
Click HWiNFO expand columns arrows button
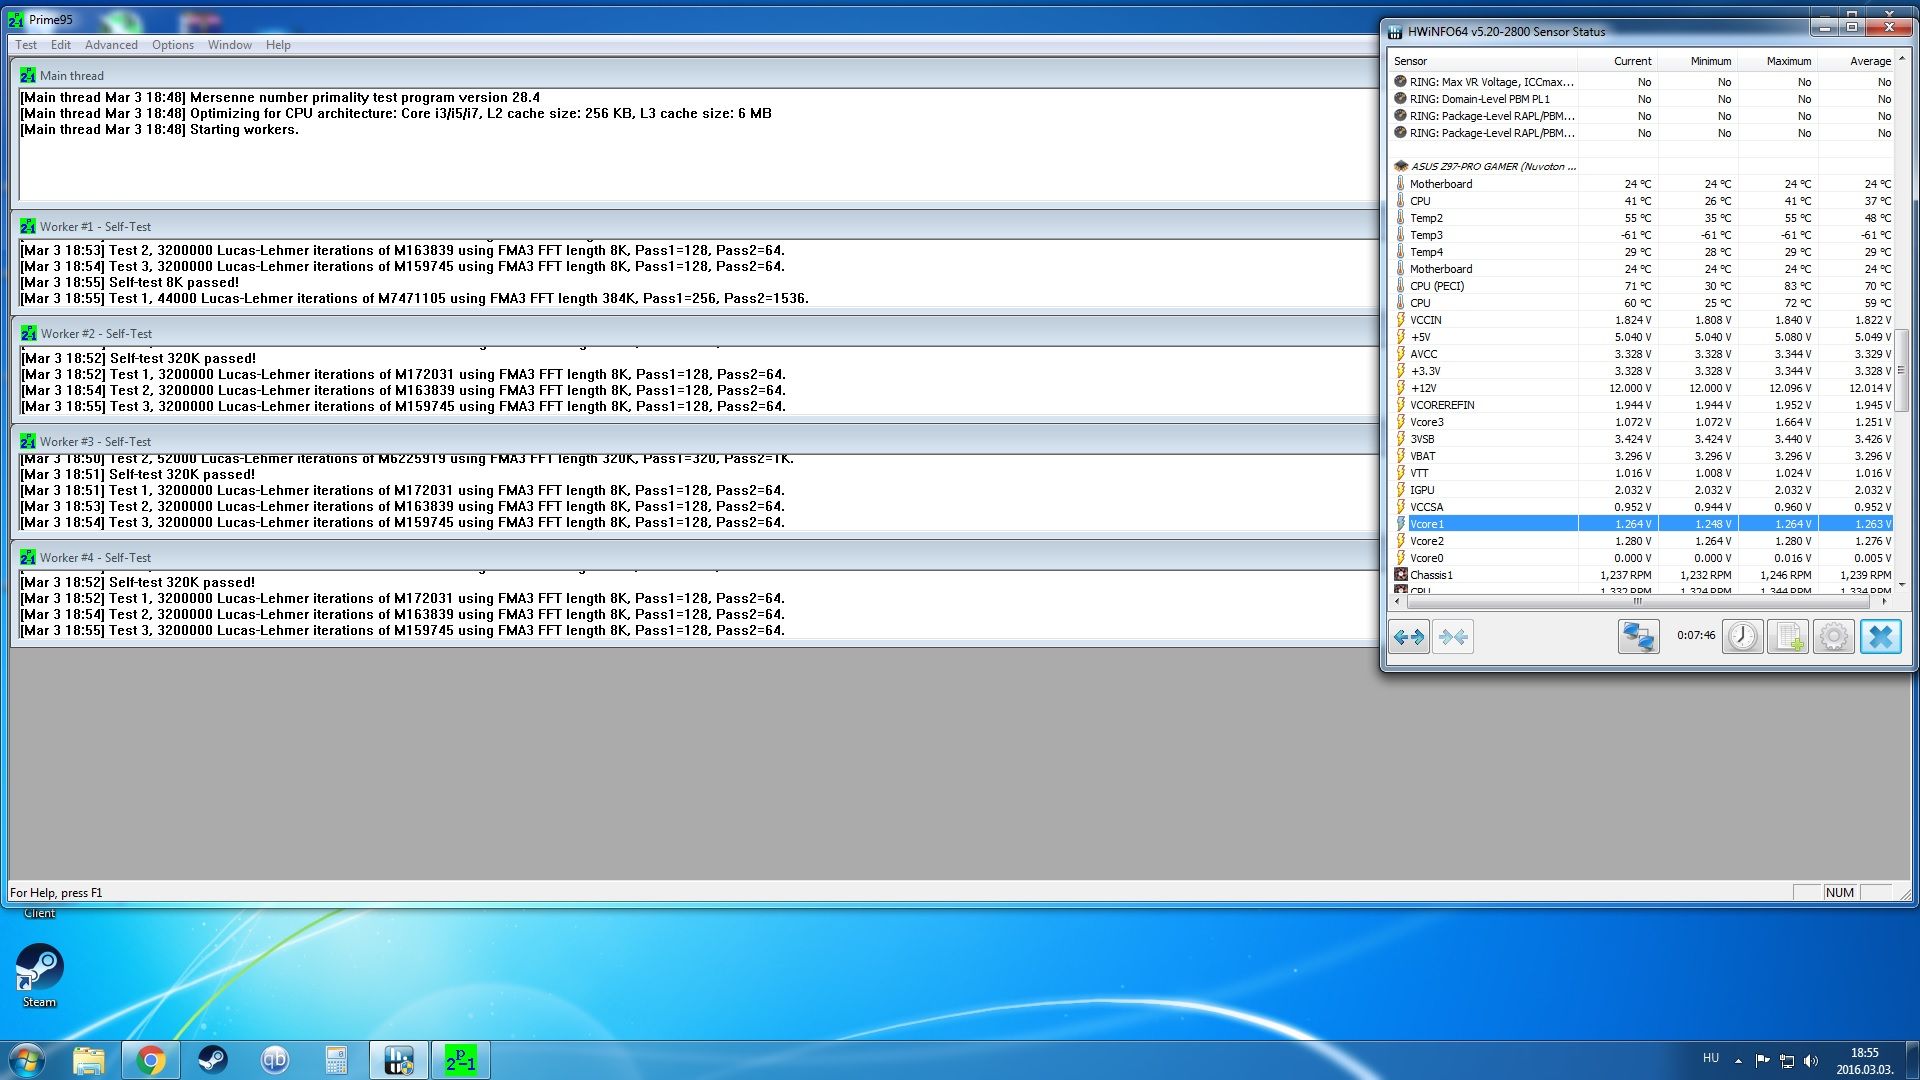1409,637
